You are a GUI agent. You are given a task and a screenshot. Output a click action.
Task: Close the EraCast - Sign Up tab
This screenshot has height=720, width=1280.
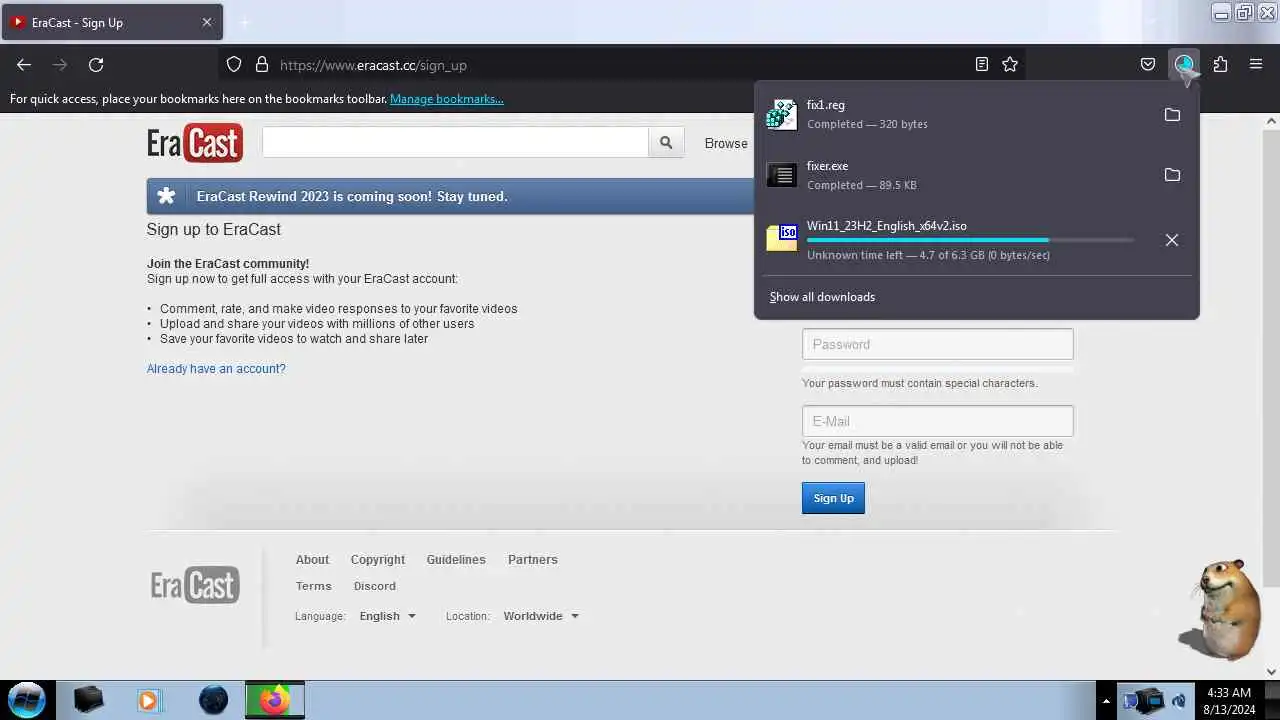pyautogui.click(x=207, y=22)
